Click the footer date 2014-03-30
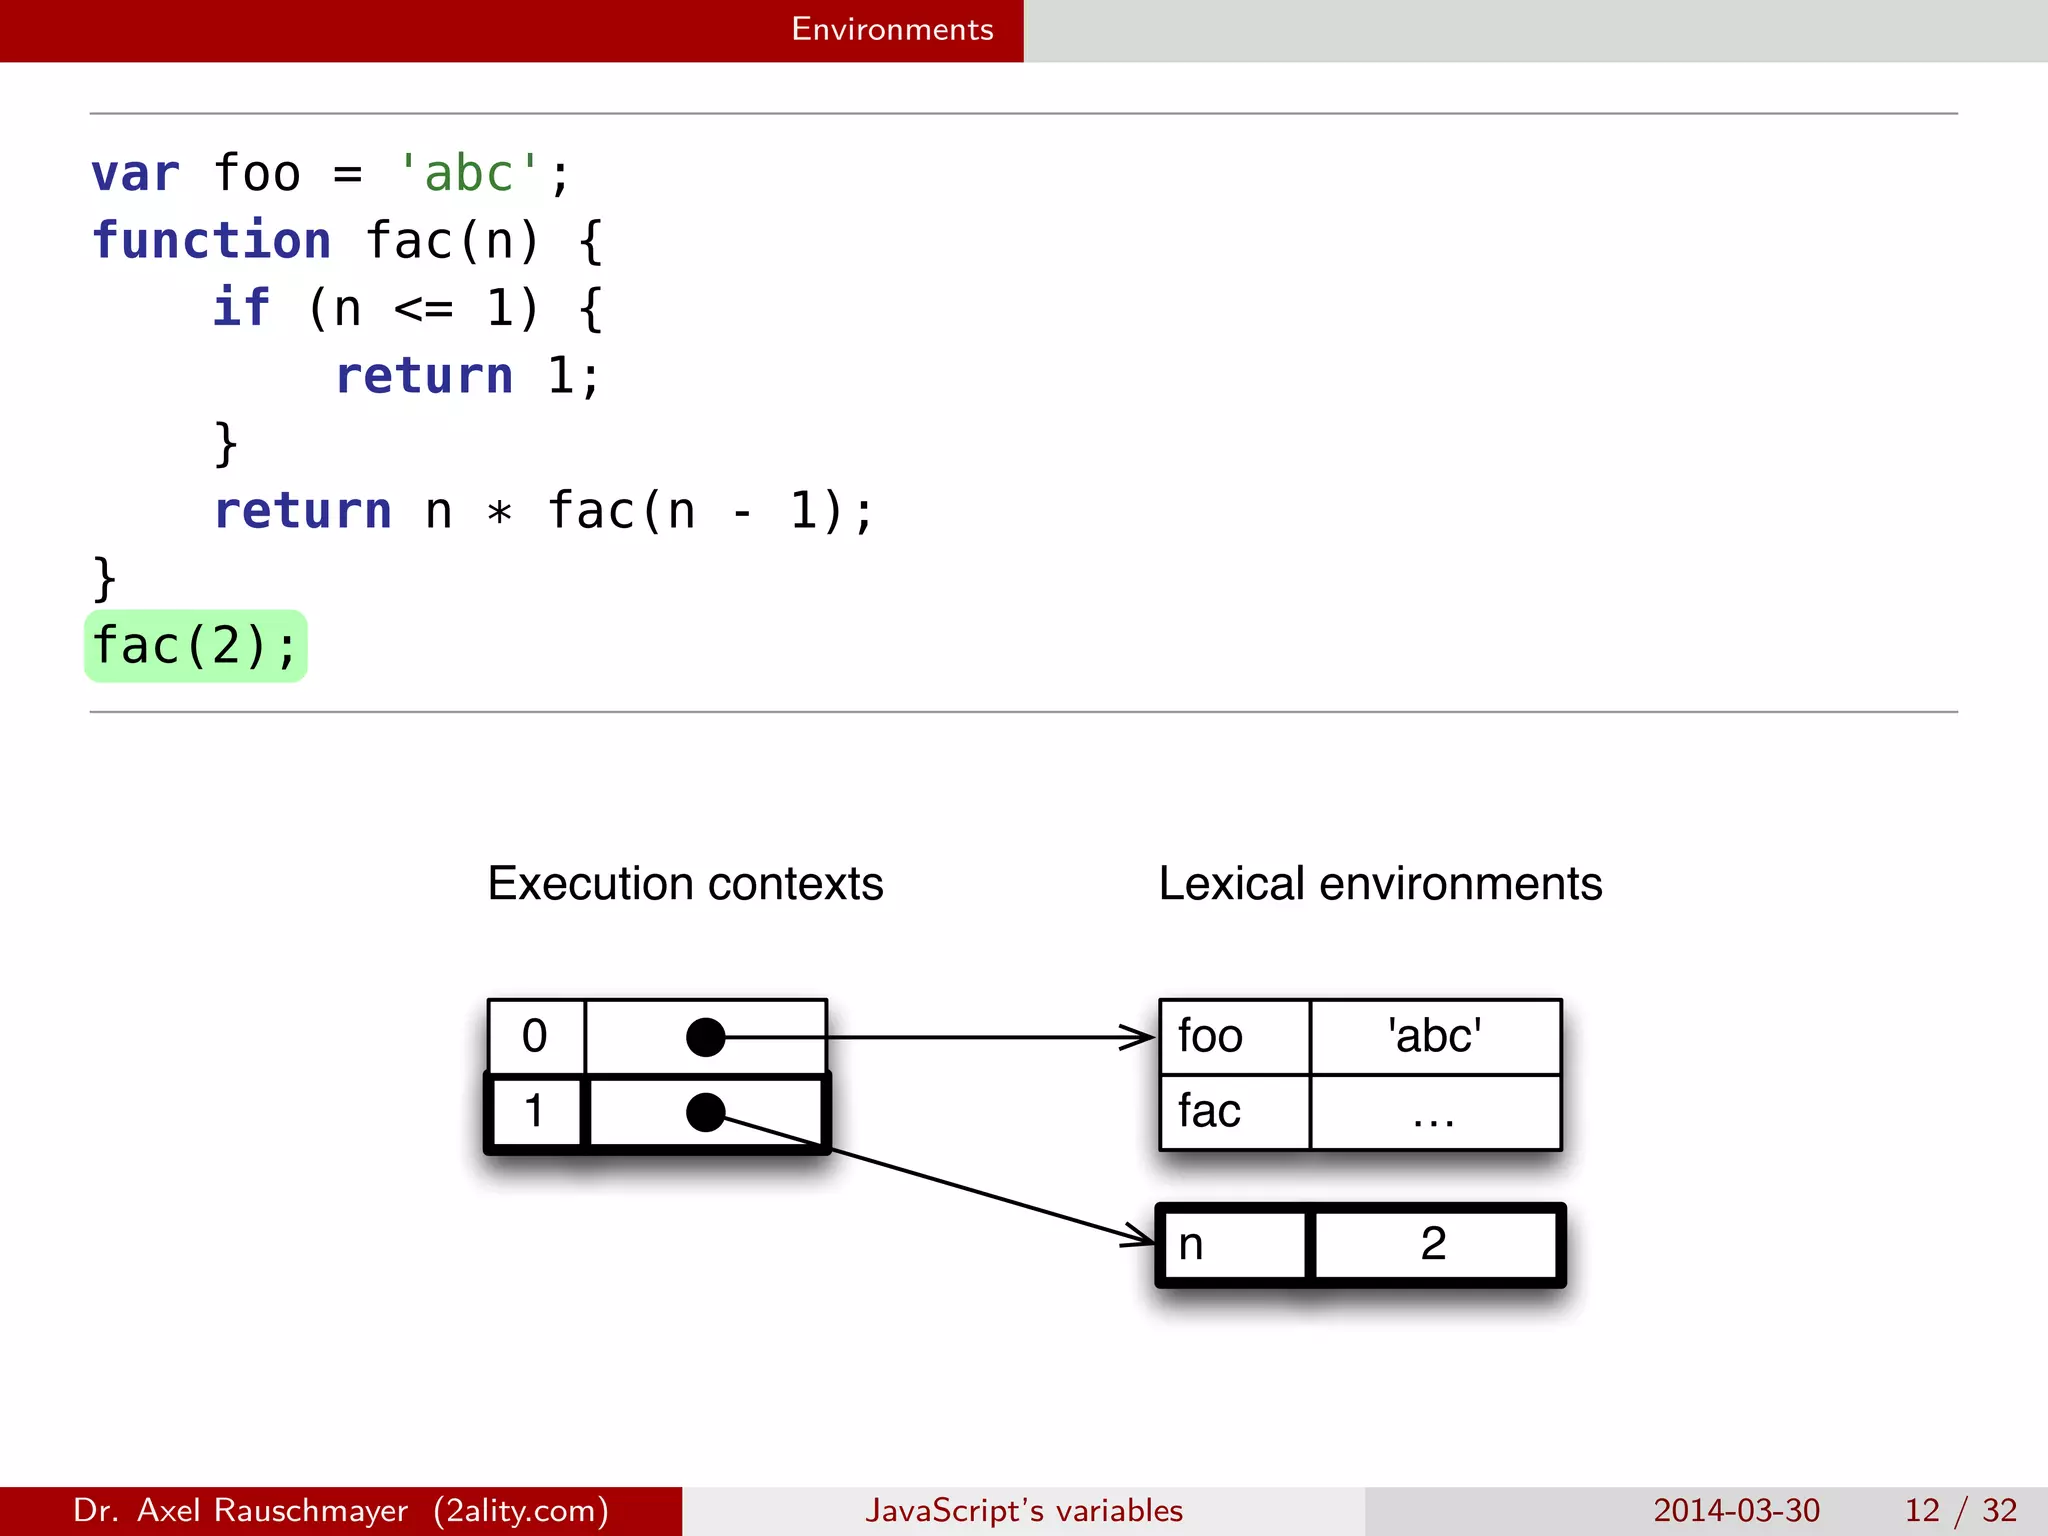The width and height of the screenshot is (2048, 1536). [x=1737, y=1510]
